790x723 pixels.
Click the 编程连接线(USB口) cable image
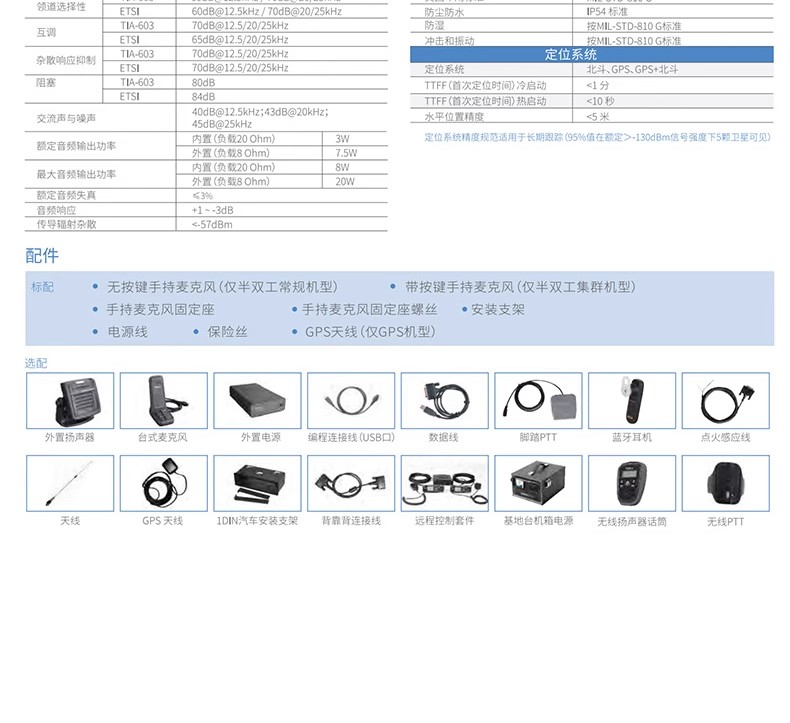pyautogui.click(x=351, y=401)
